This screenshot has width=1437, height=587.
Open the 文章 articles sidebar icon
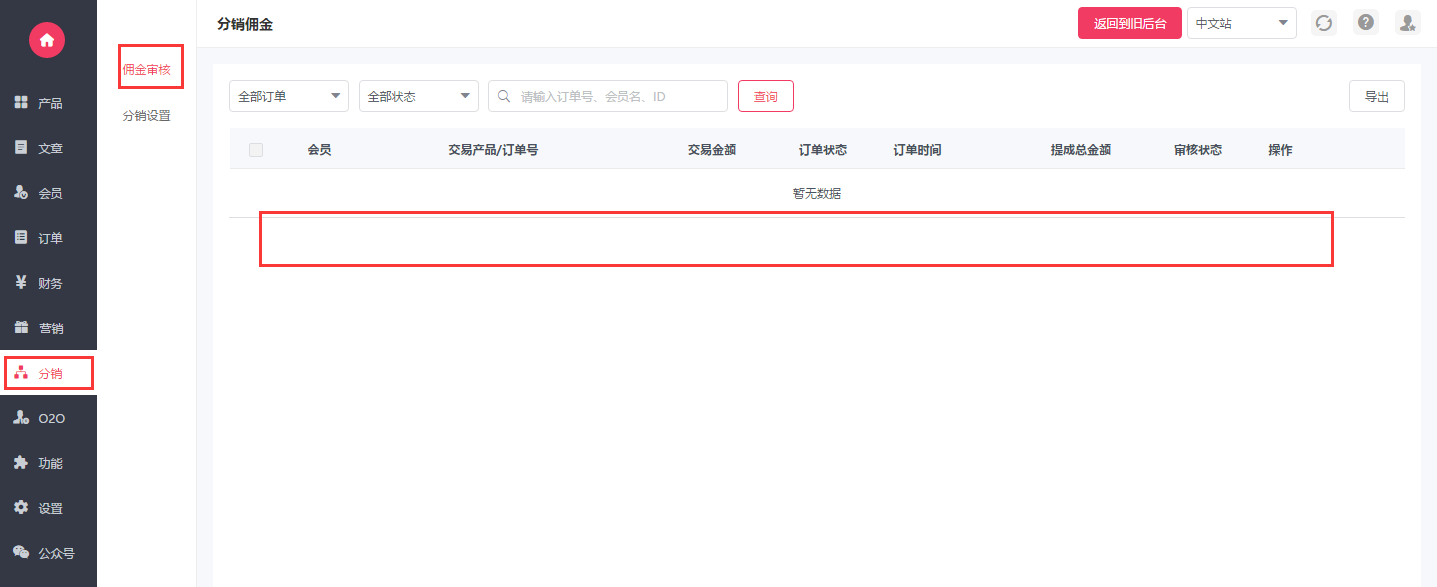tap(21, 148)
